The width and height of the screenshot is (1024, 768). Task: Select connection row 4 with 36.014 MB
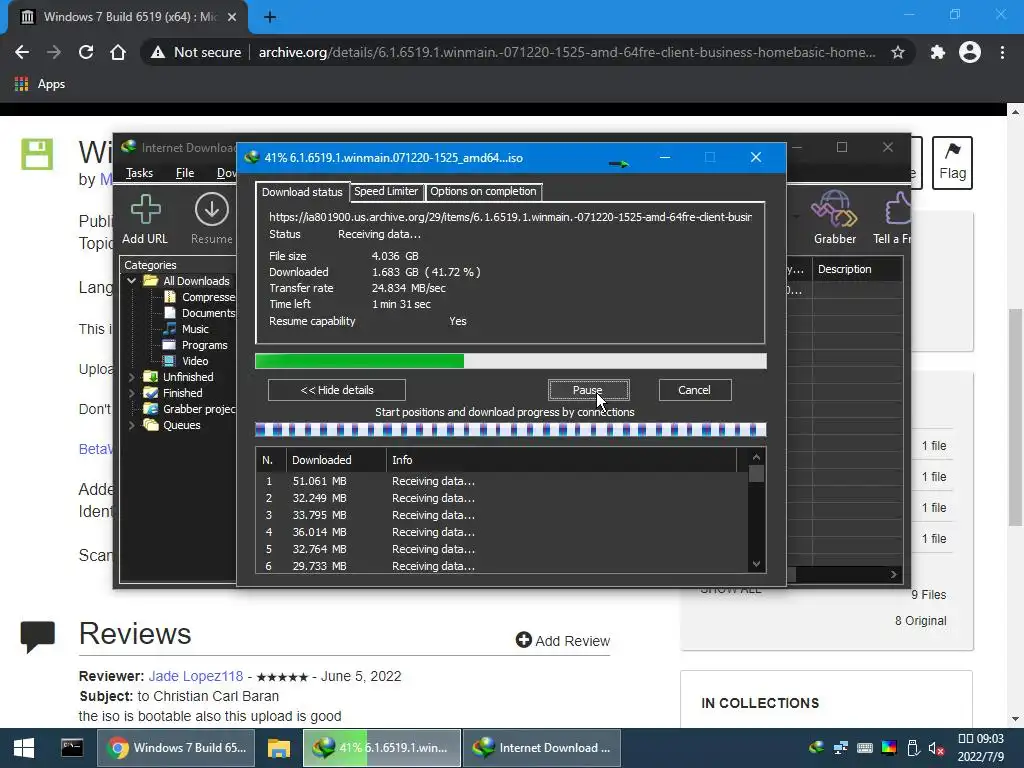click(502, 532)
